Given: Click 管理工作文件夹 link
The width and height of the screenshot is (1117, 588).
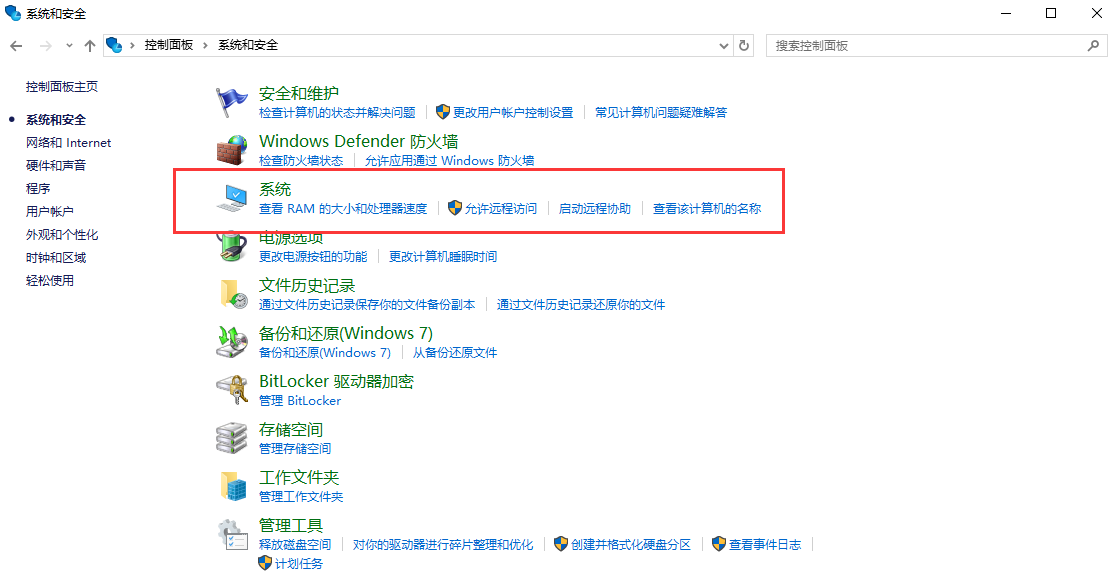Looking at the screenshot, I should click(x=301, y=496).
